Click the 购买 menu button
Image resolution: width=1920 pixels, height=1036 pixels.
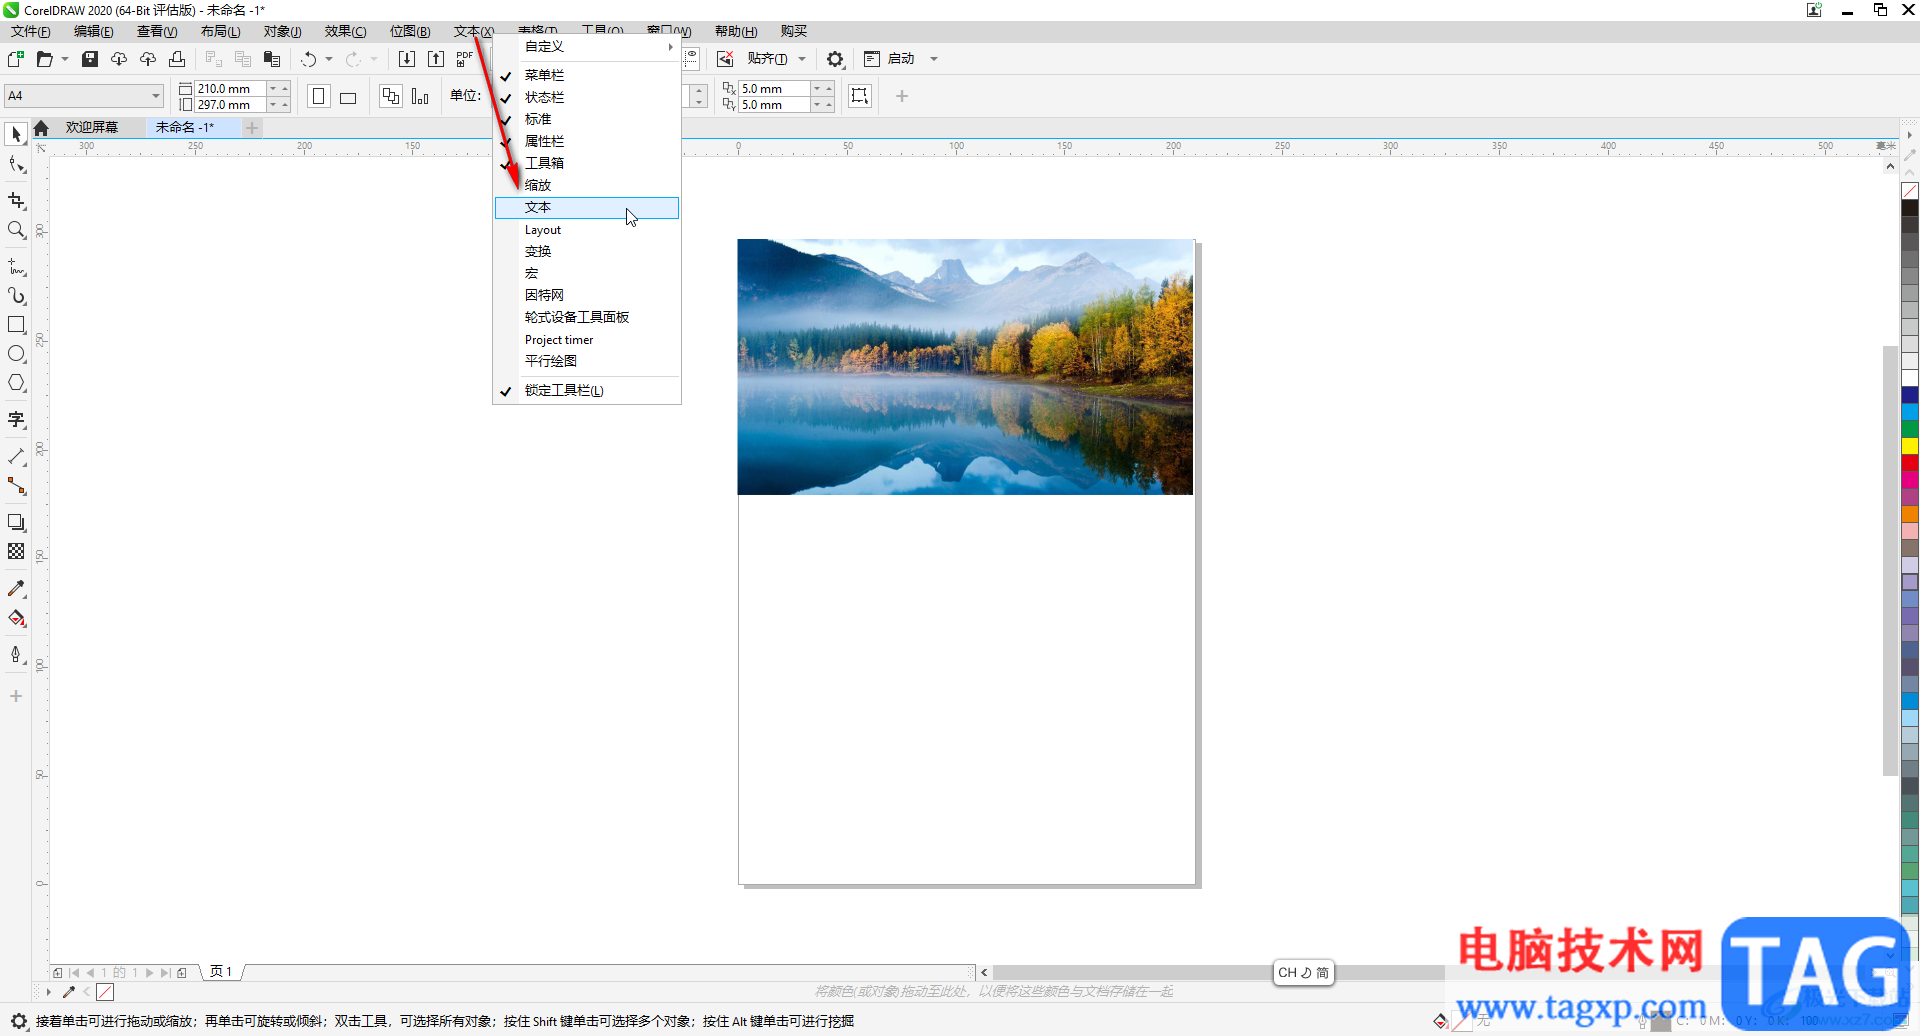click(794, 32)
